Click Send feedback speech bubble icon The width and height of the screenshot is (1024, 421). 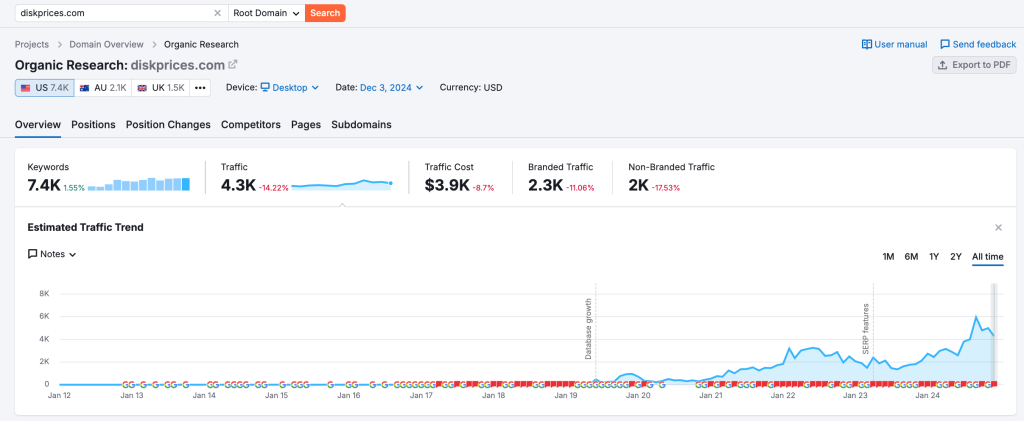click(x=945, y=44)
